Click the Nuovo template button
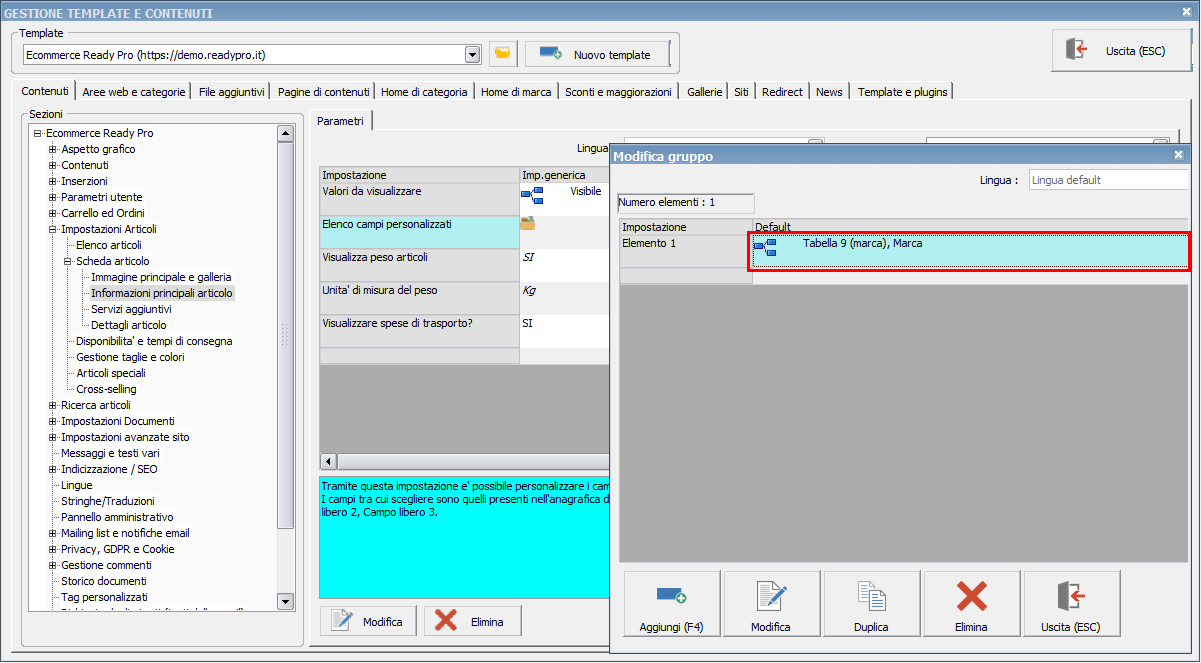 click(x=597, y=54)
